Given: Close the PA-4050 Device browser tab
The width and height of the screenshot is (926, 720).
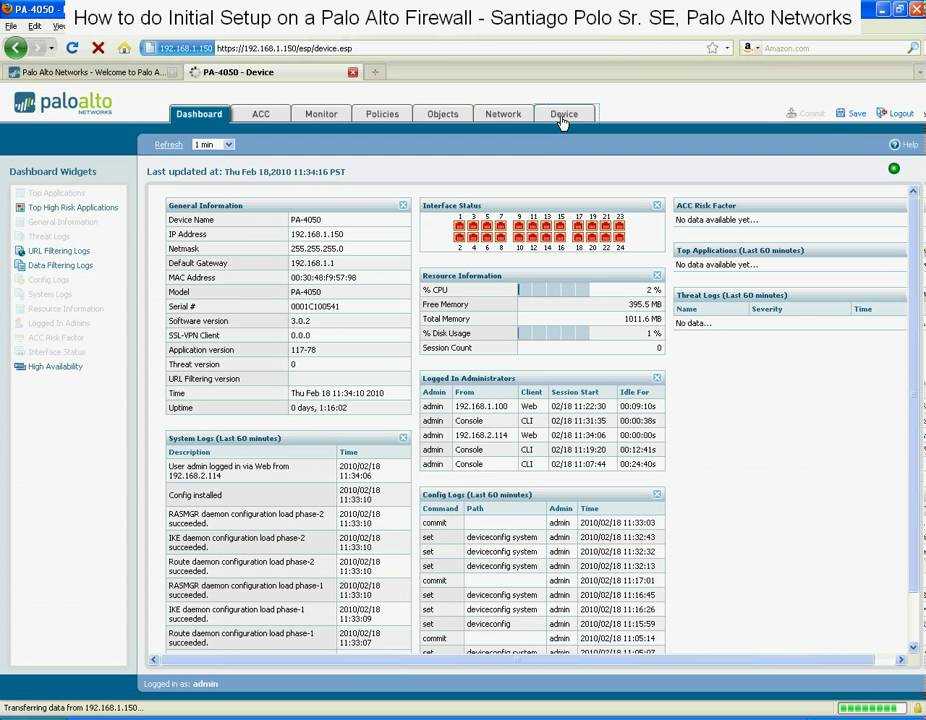Looking at the screenshot, I should [353, 72].
